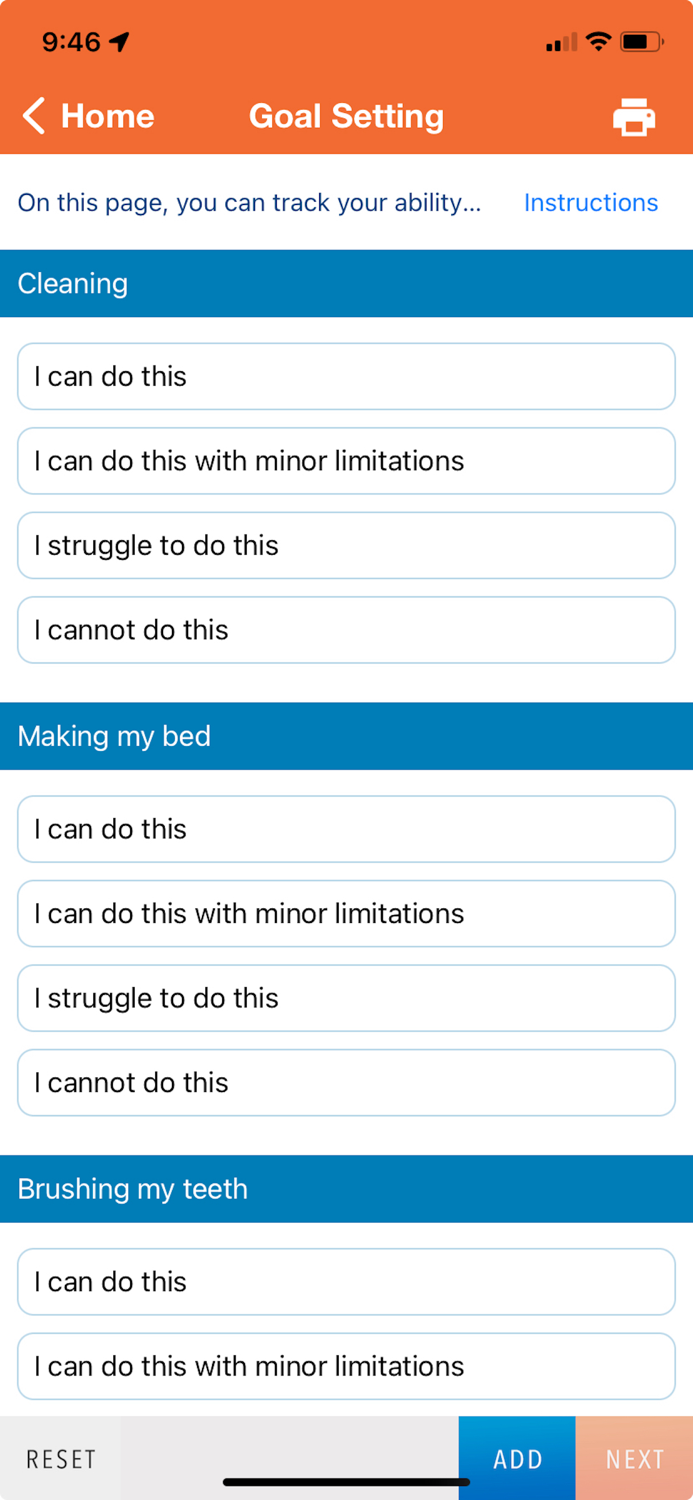Choose "I struggle to do this" for Cleaning
The image size is (693, 1500).
coord(346,545)
